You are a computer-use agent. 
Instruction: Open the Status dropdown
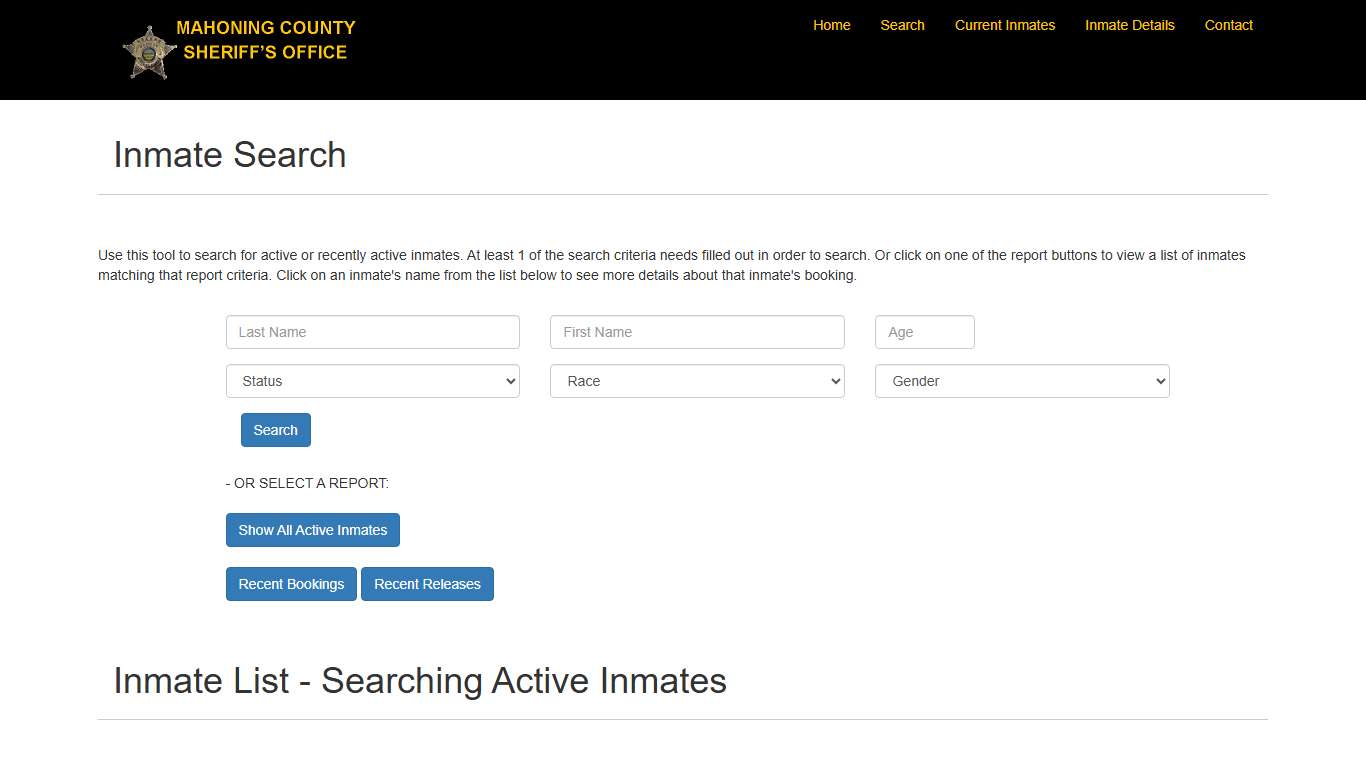372,381
